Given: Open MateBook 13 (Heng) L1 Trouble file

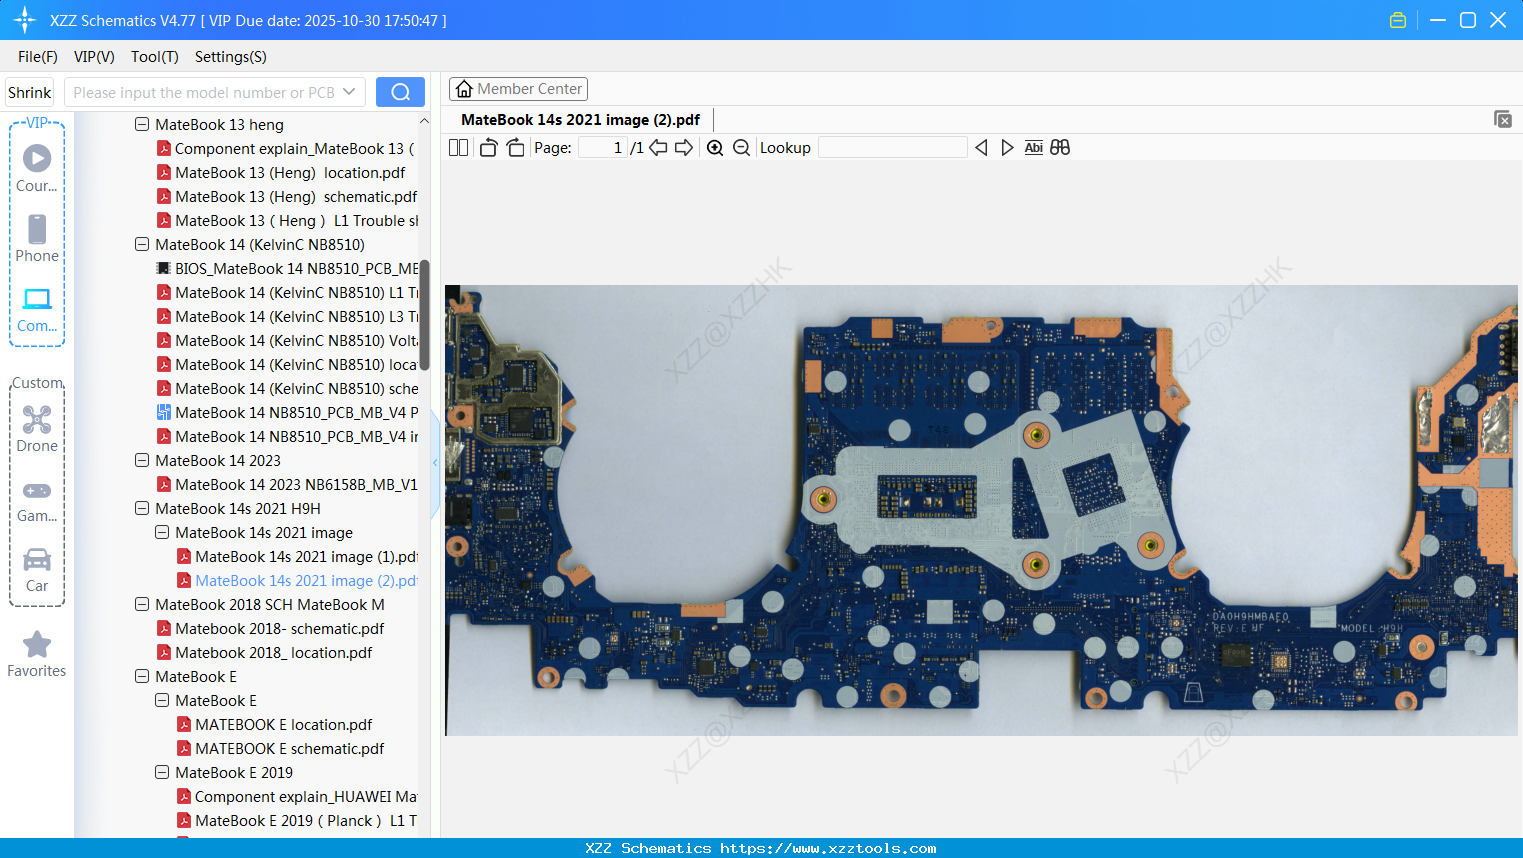Looking at the screenshot, I should 287,221.
